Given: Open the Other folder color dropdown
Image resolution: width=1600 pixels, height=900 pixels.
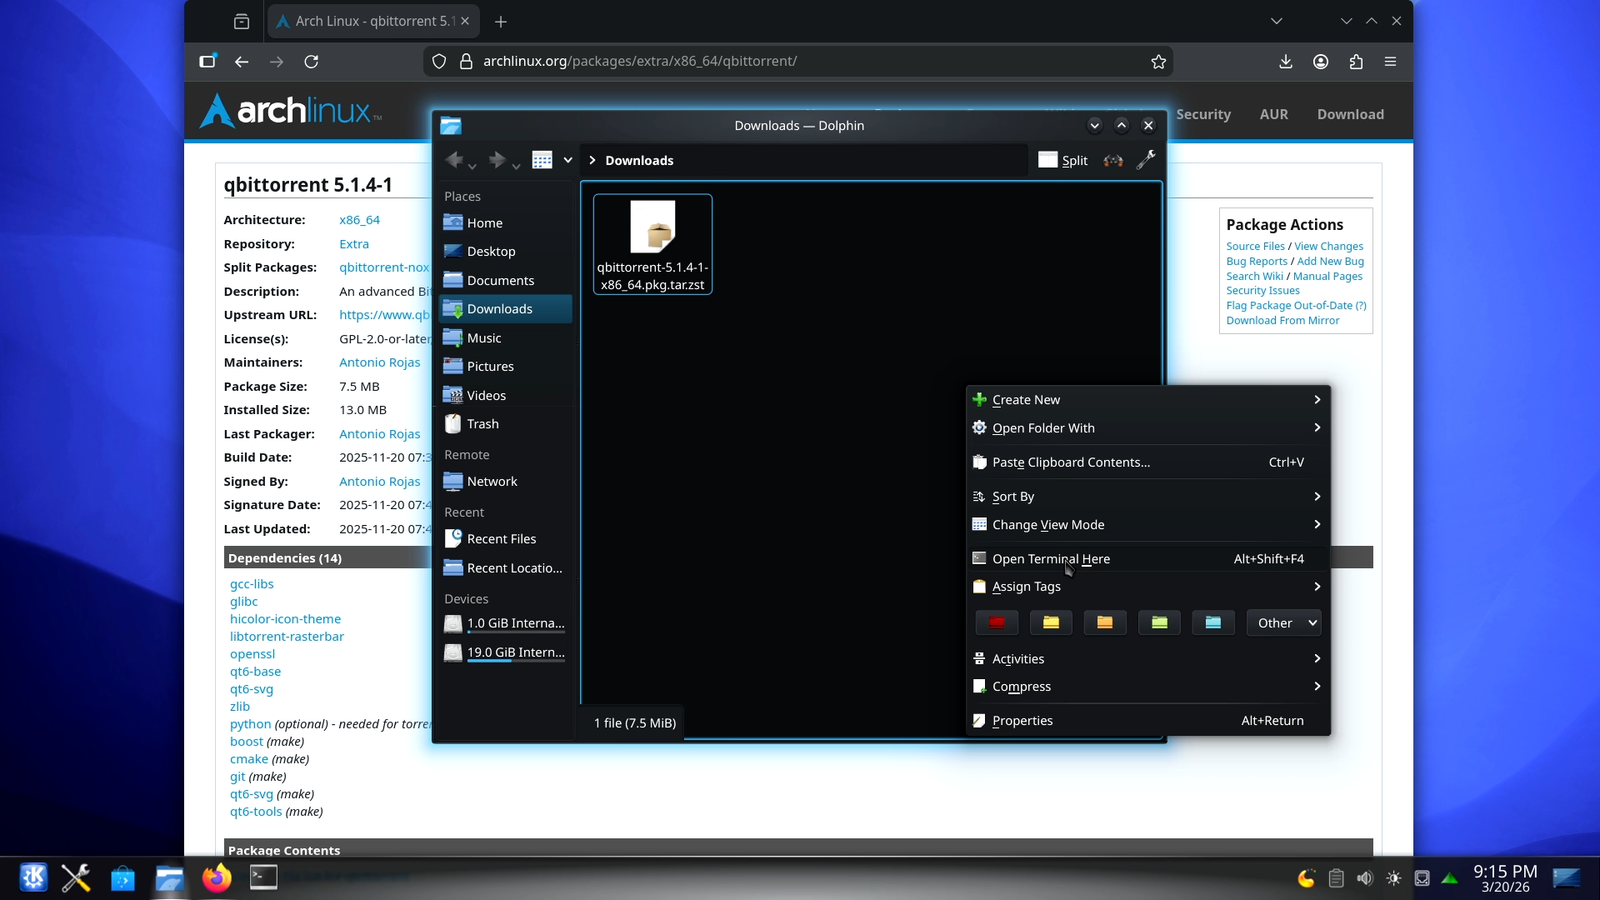Looking at the screenshot, I should (x=1284, y=623).
